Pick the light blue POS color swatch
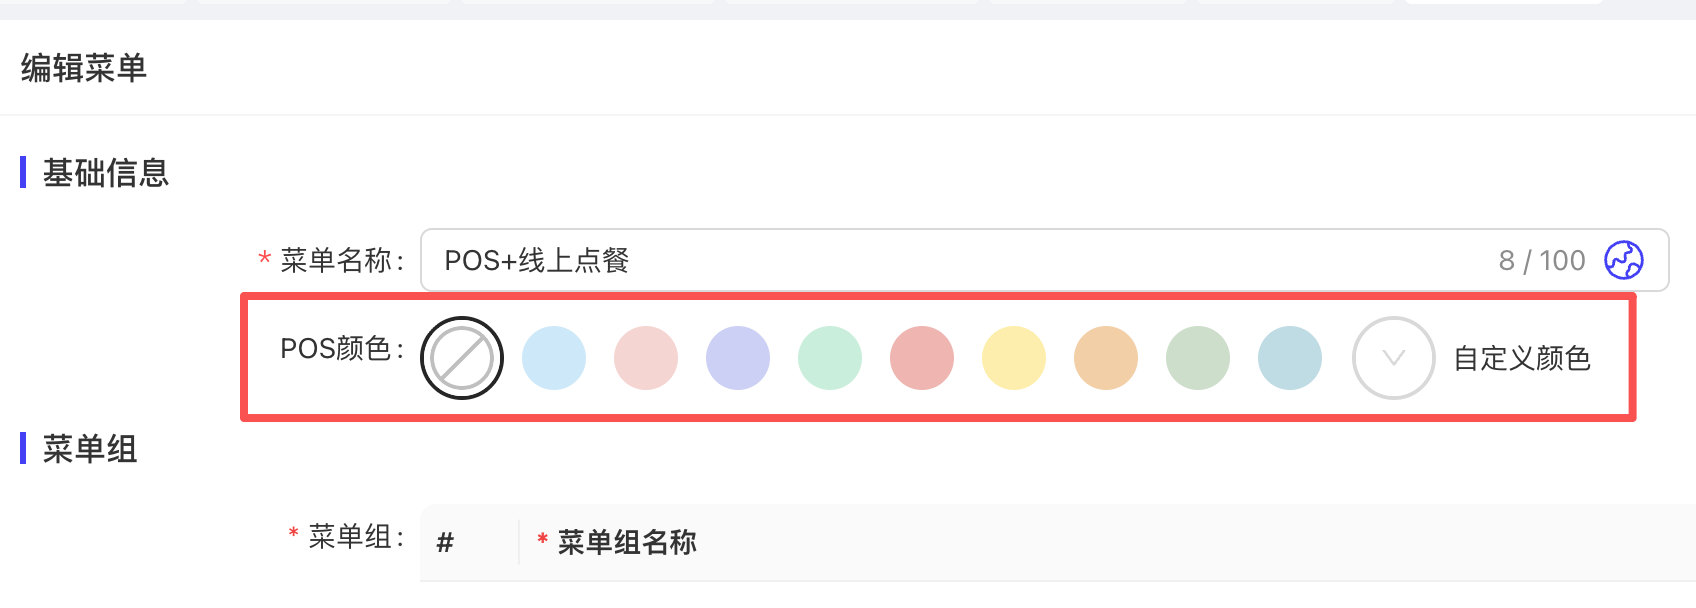 [x=554, y=358]
